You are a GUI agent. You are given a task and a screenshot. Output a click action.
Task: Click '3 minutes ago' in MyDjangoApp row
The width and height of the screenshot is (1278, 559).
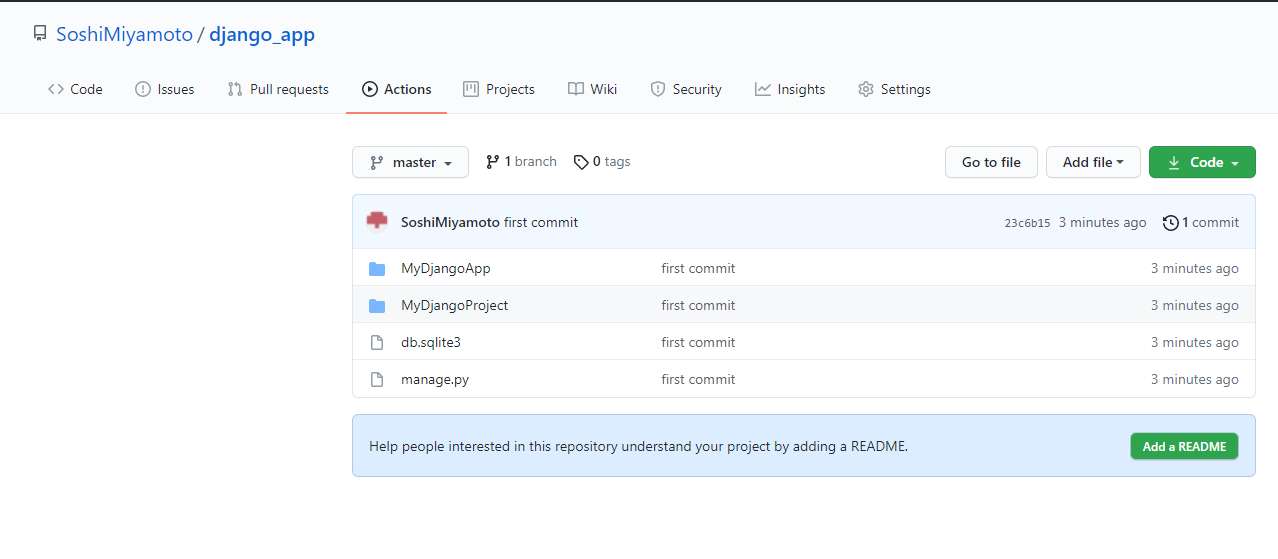click(x=1194, y=268)
